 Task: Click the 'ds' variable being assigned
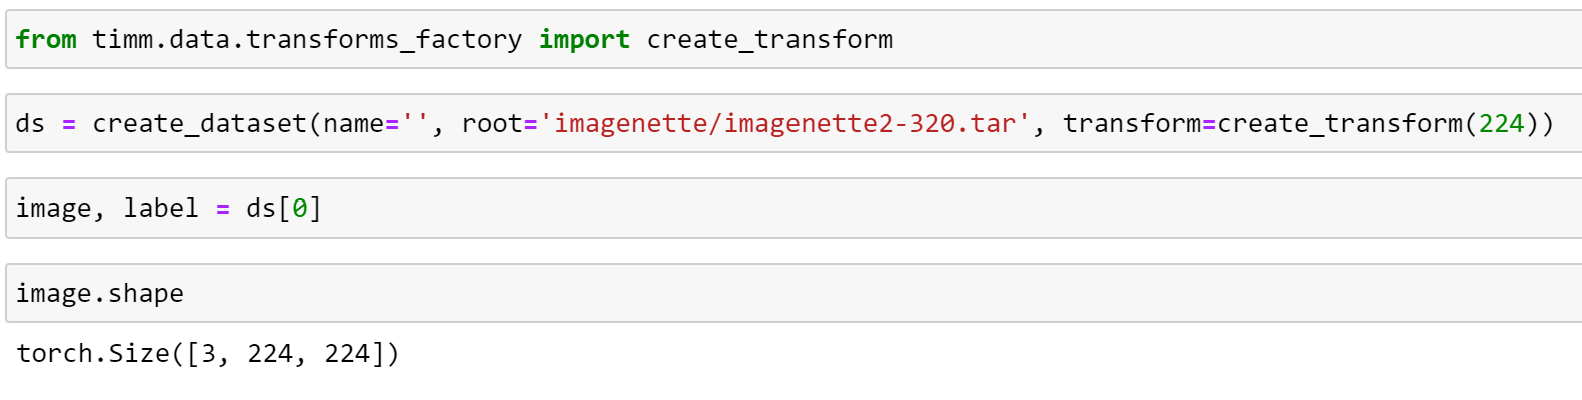[x=30, y=124]
